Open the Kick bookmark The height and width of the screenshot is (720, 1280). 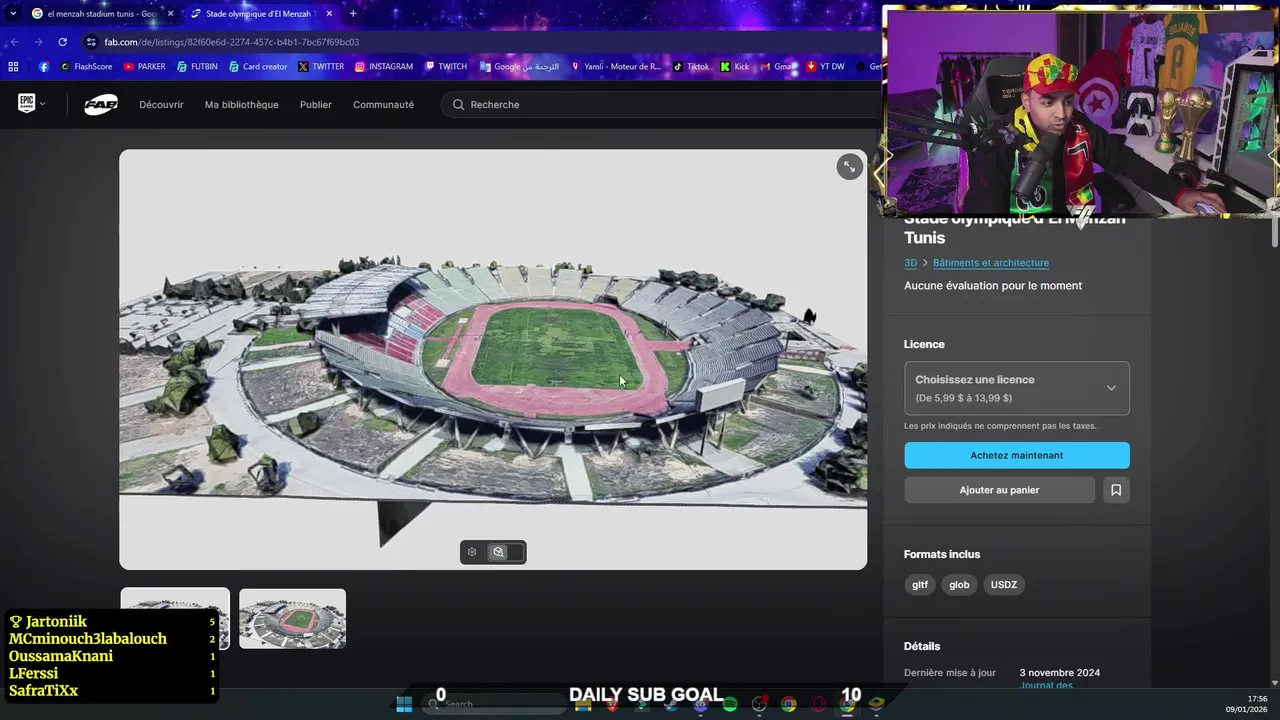[735, 67]
